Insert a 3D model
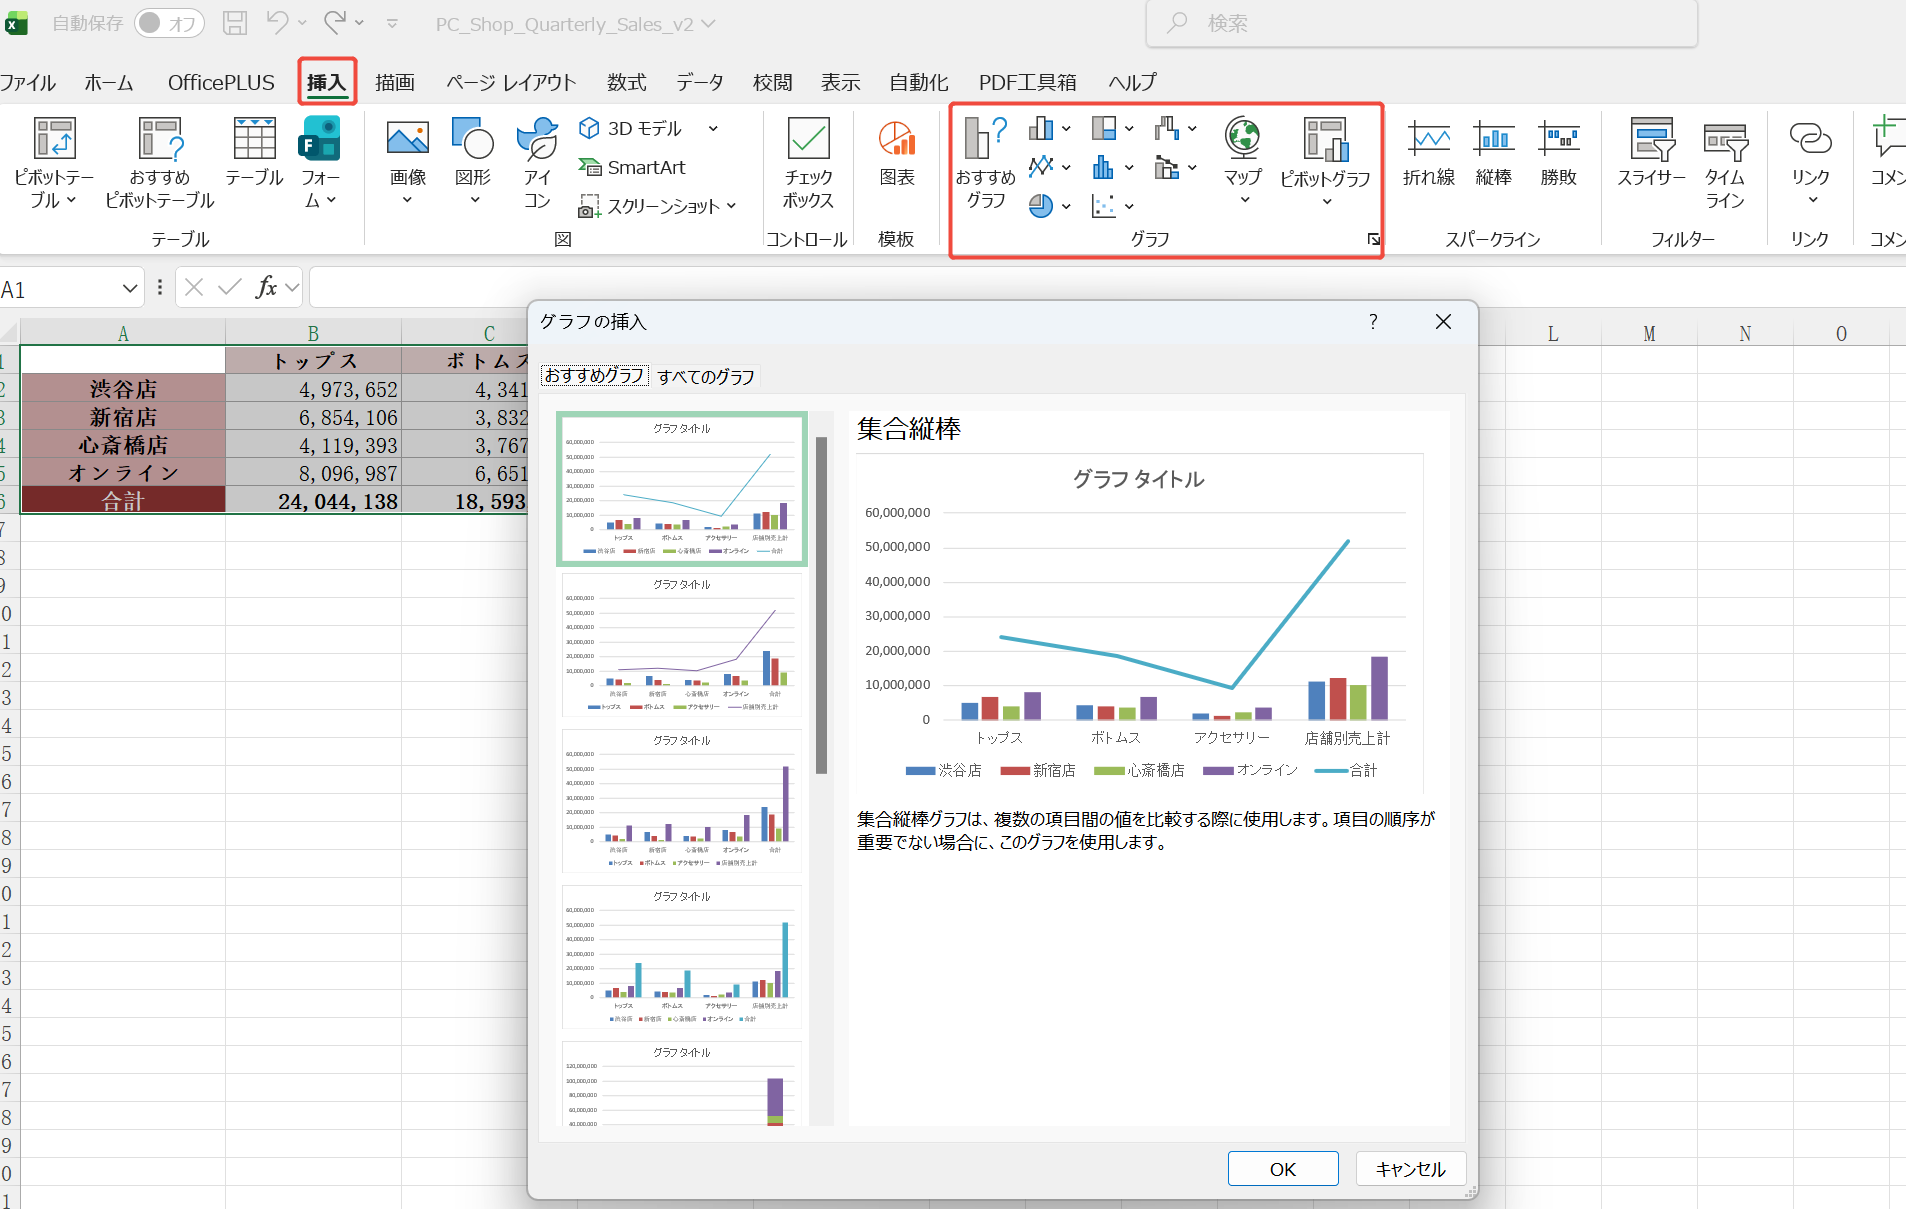Viewport: 1906px width, 1209px height. (x=632, y=128)
